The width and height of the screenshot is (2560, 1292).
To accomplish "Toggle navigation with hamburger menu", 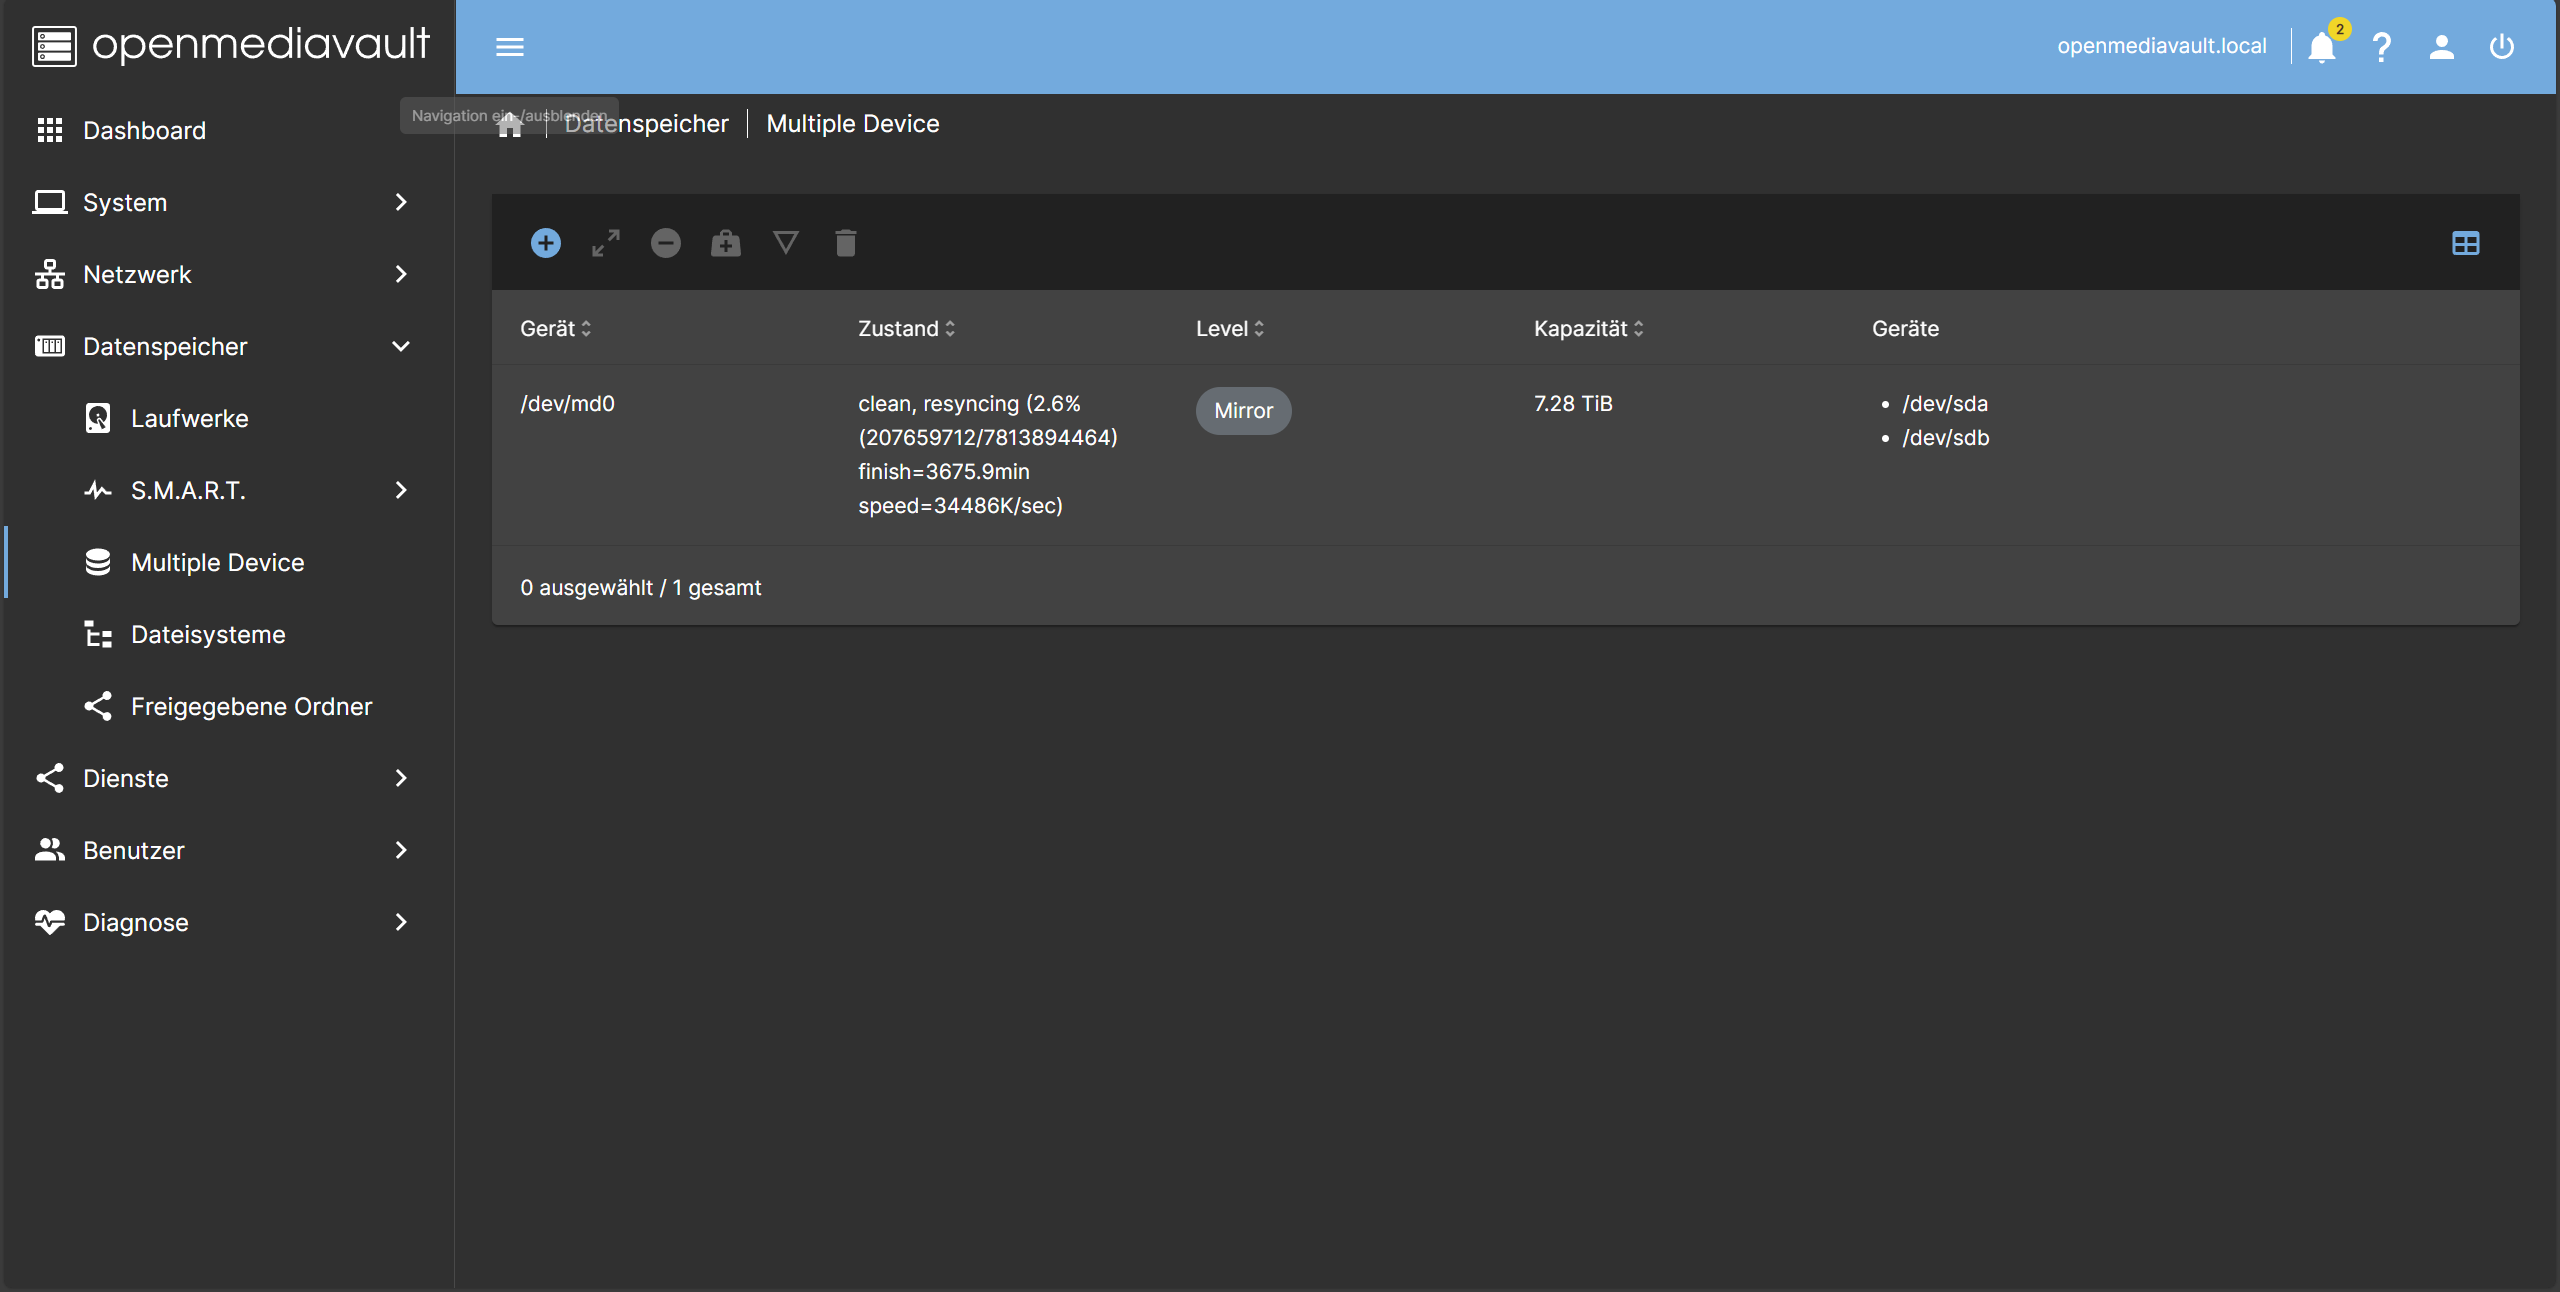I will [x=510, y=47].
